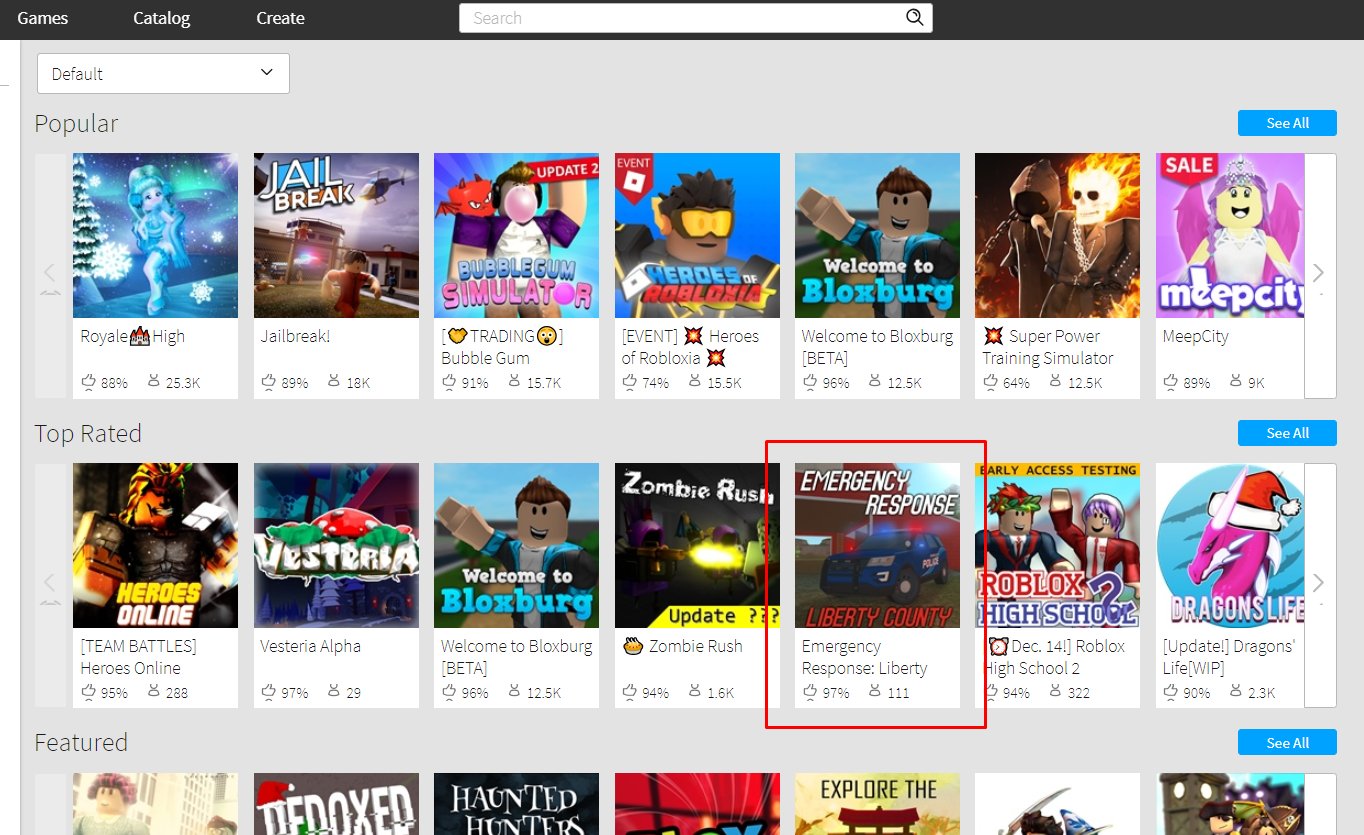
Task: Open the Dragons Life thumbnail
Action: tap(1230, 545)
